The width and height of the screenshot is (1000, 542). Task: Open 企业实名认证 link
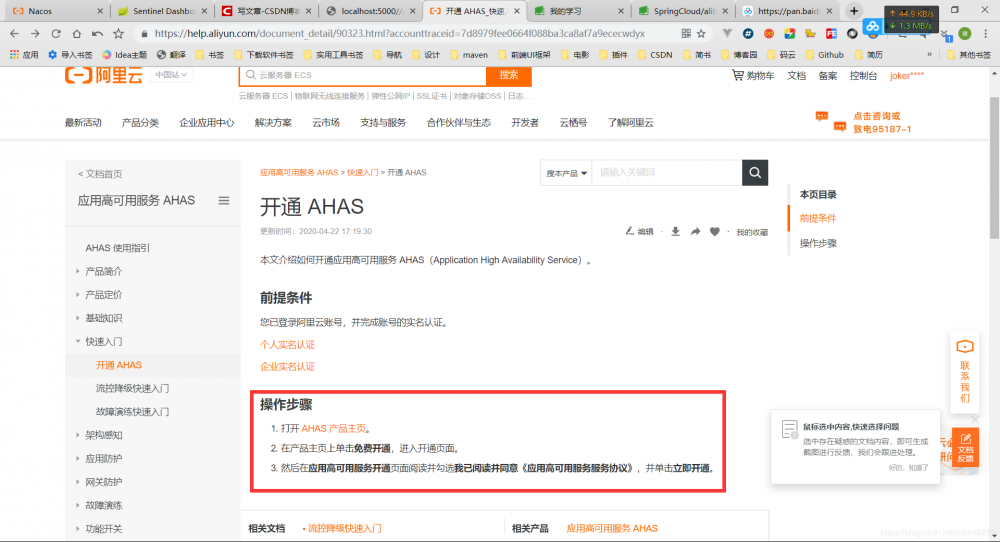288,367
